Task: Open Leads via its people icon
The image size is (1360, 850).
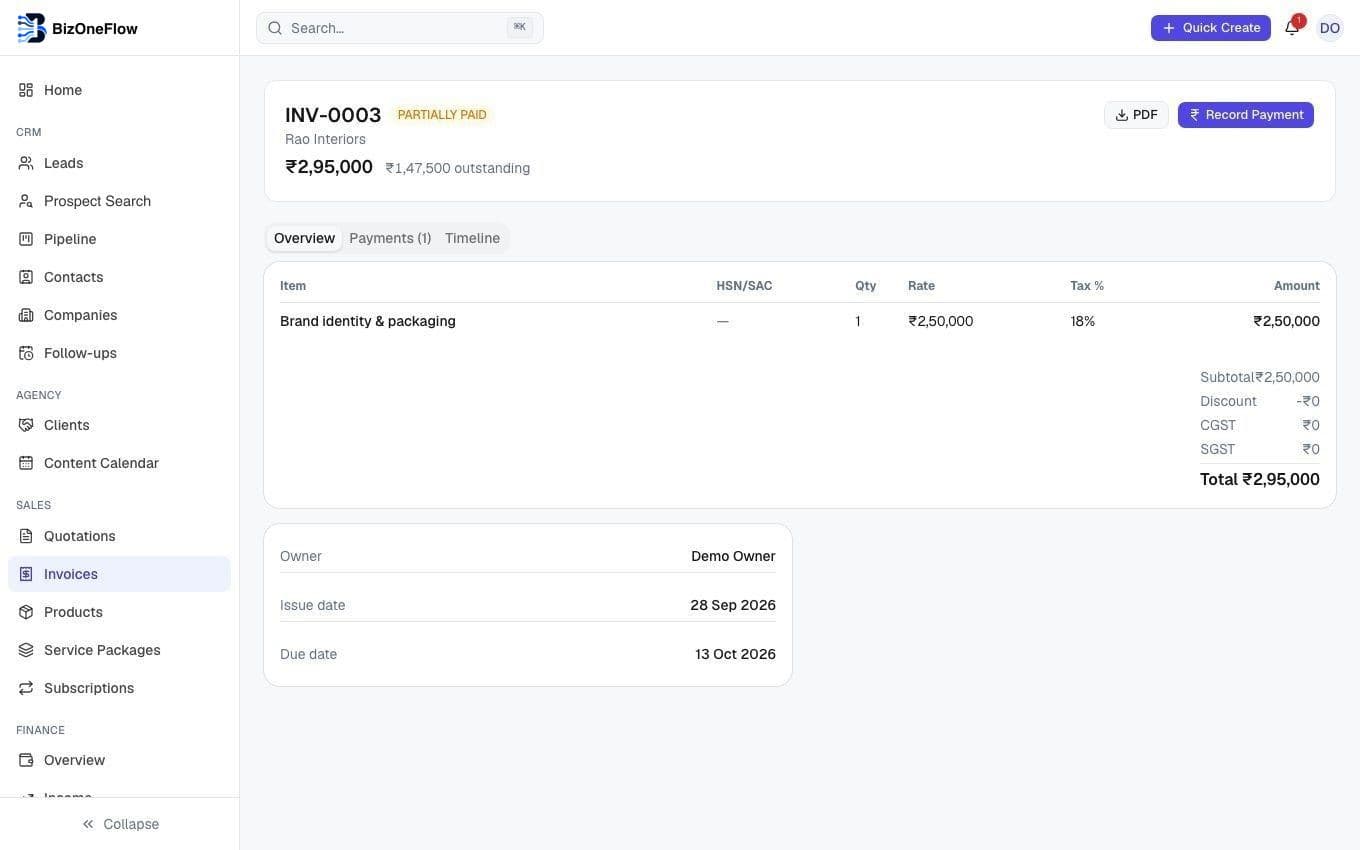Action: pyautogui.click(x=26, y=163)
